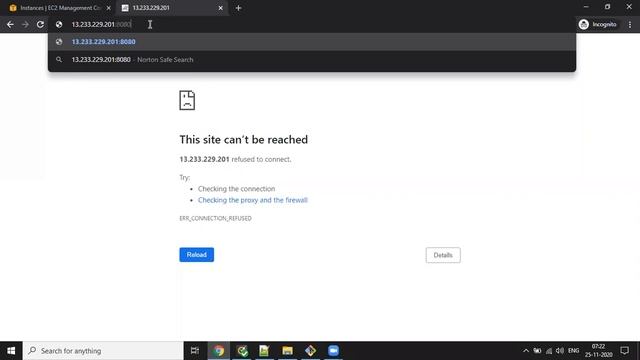Go back to the previous page

(x=10, y=24)
